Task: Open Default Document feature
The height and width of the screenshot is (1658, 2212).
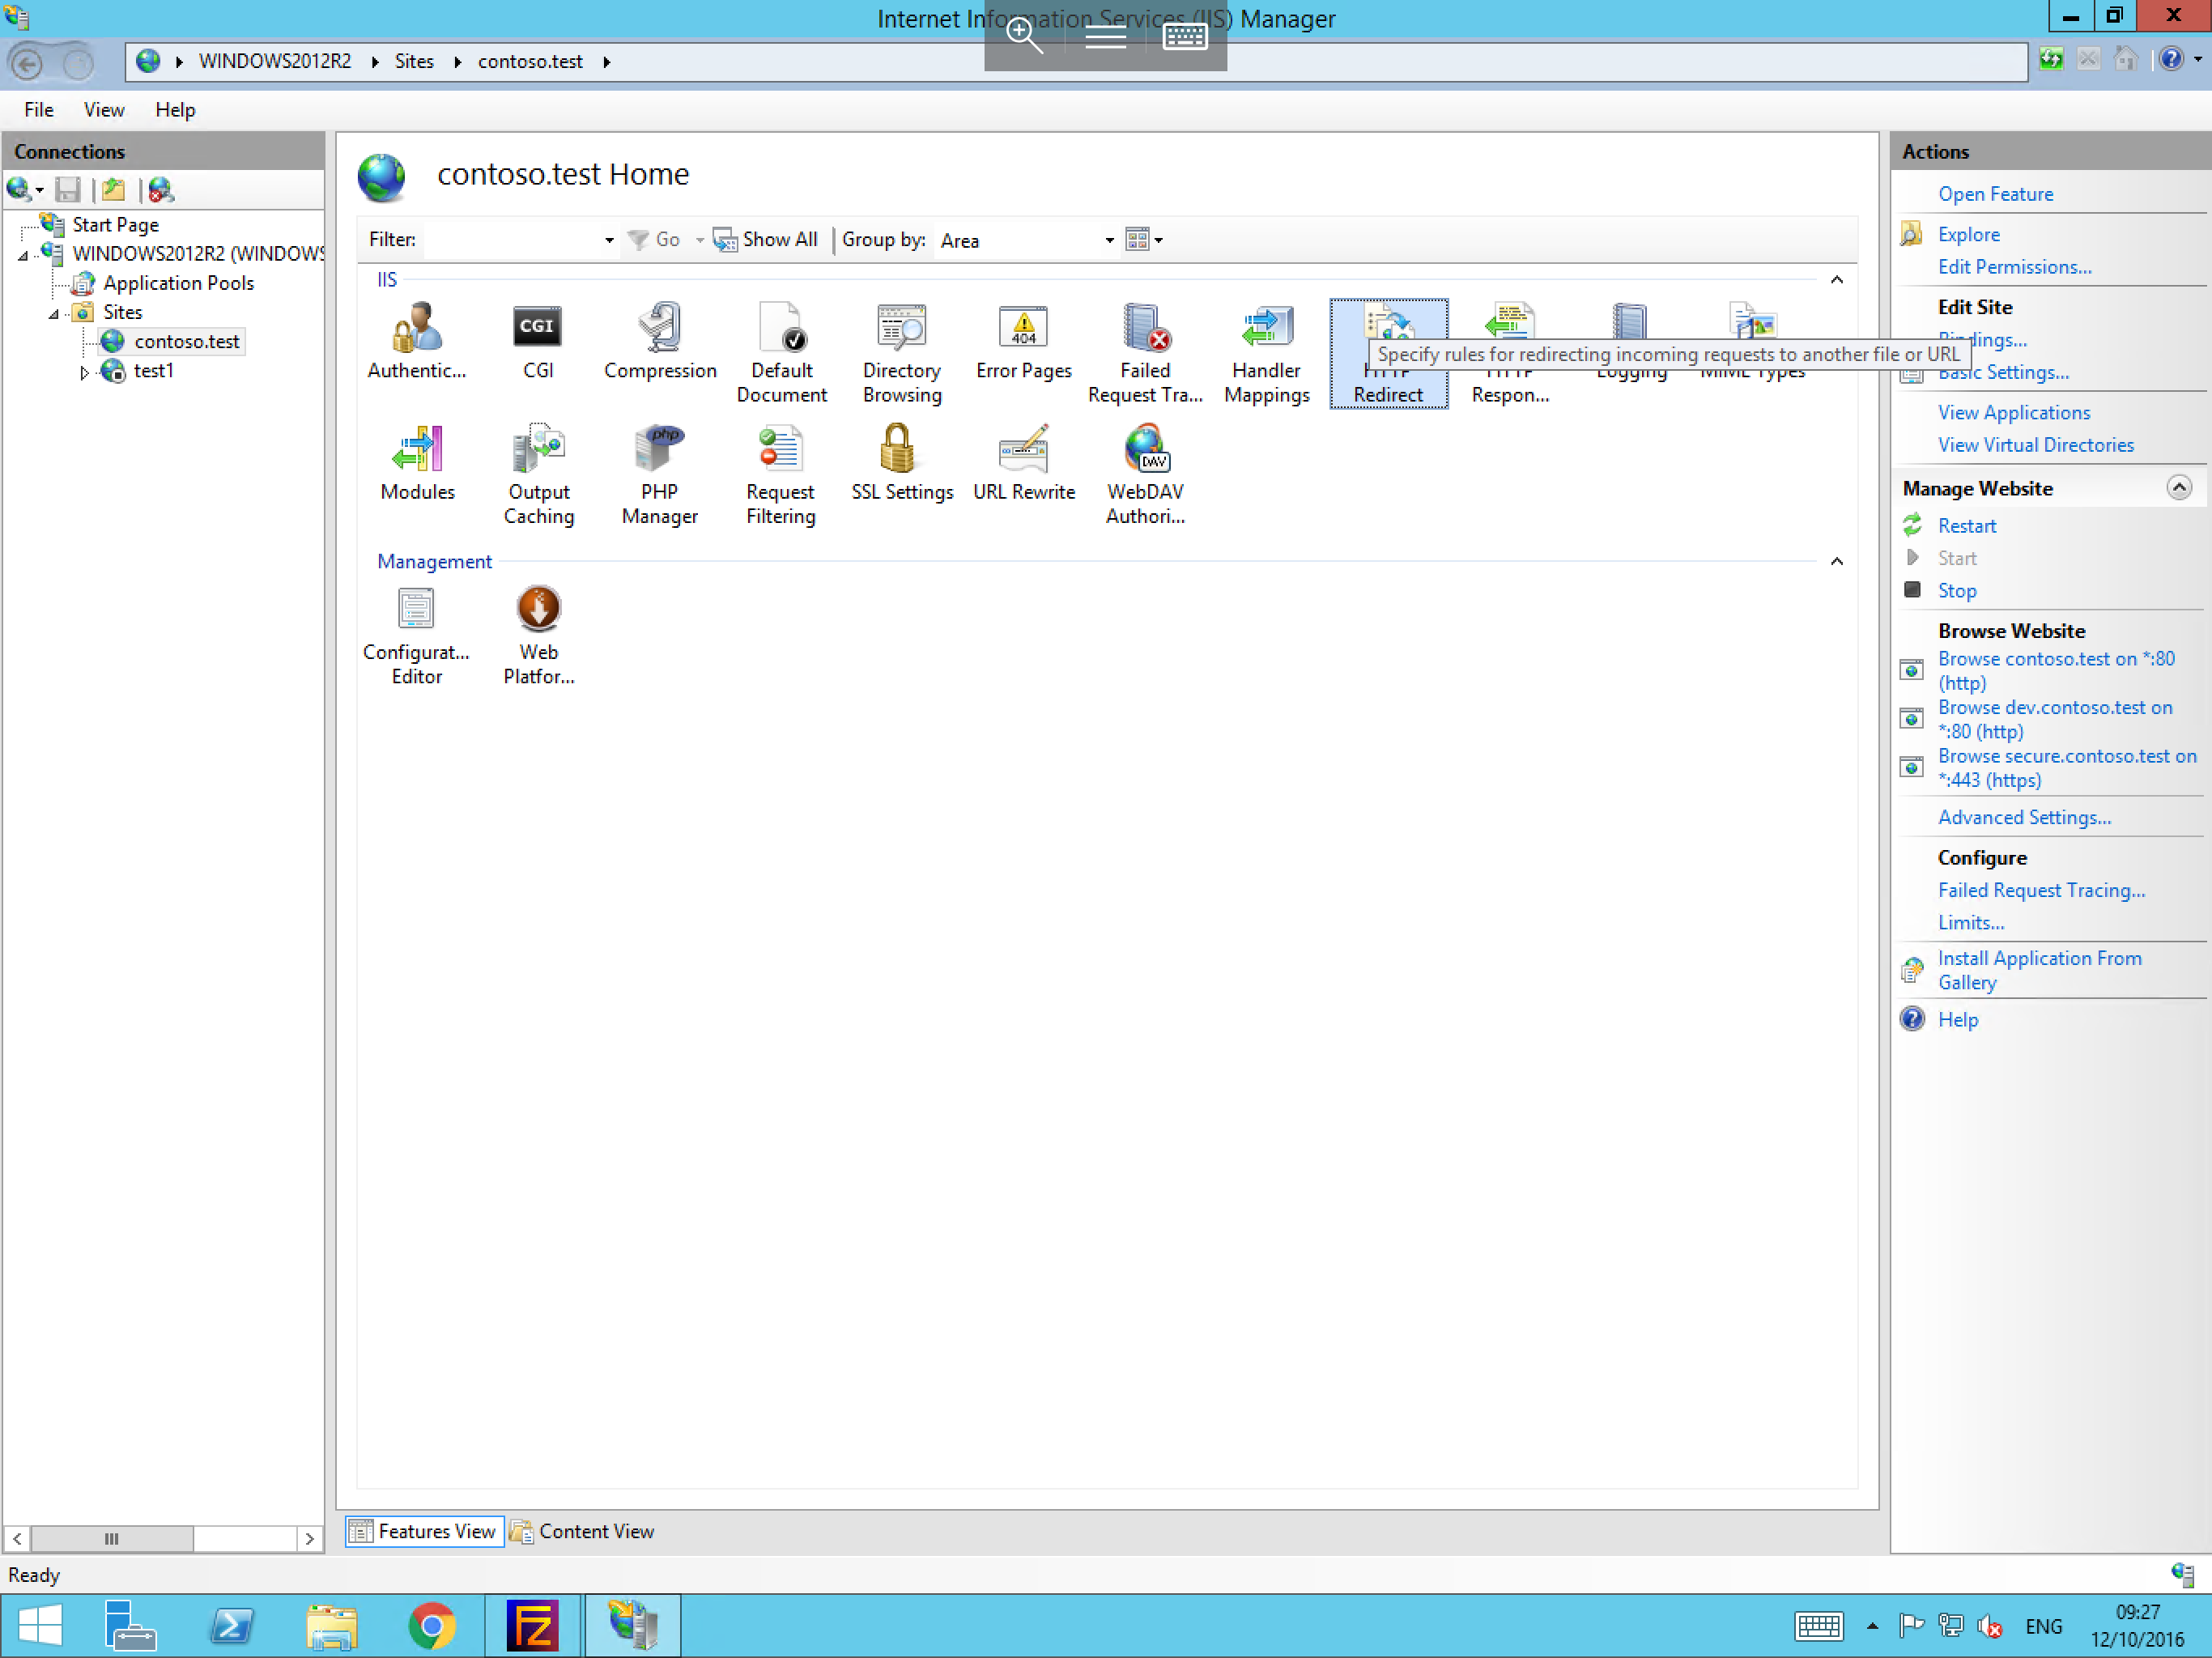Action: pyautogui.click(x=782, y=353)
